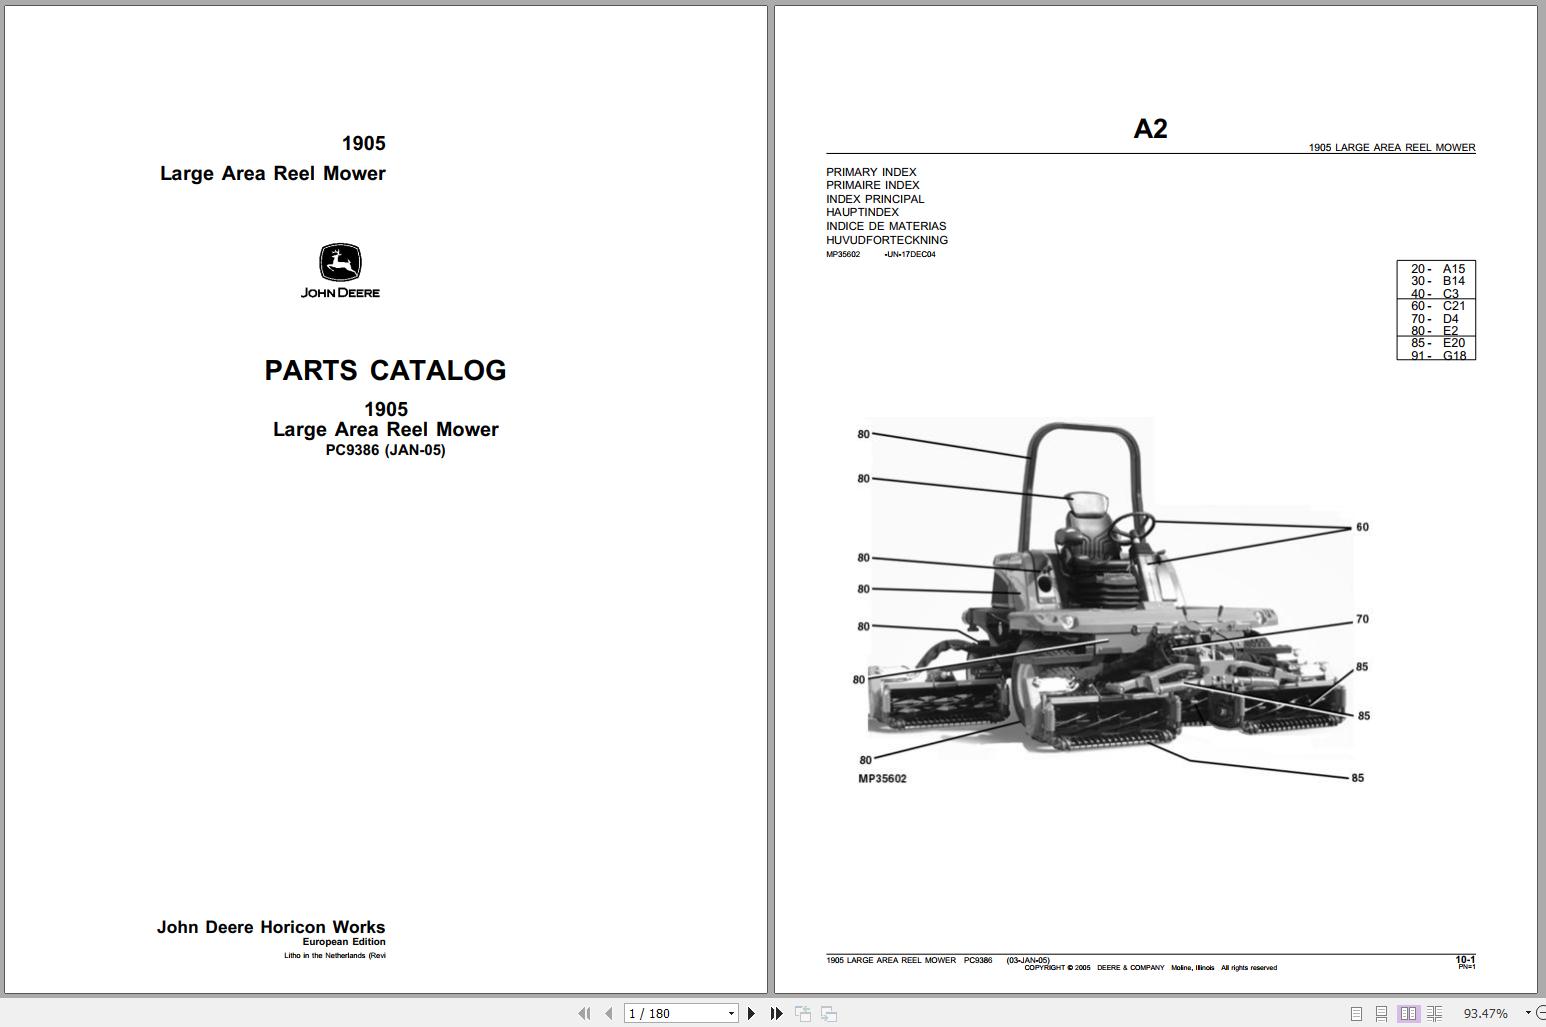Image resolution: width=1546 pixels, height=1027 pixels.
Task: Open the zoom level dropdown arrow
Action: (x=1527, y=1014)
